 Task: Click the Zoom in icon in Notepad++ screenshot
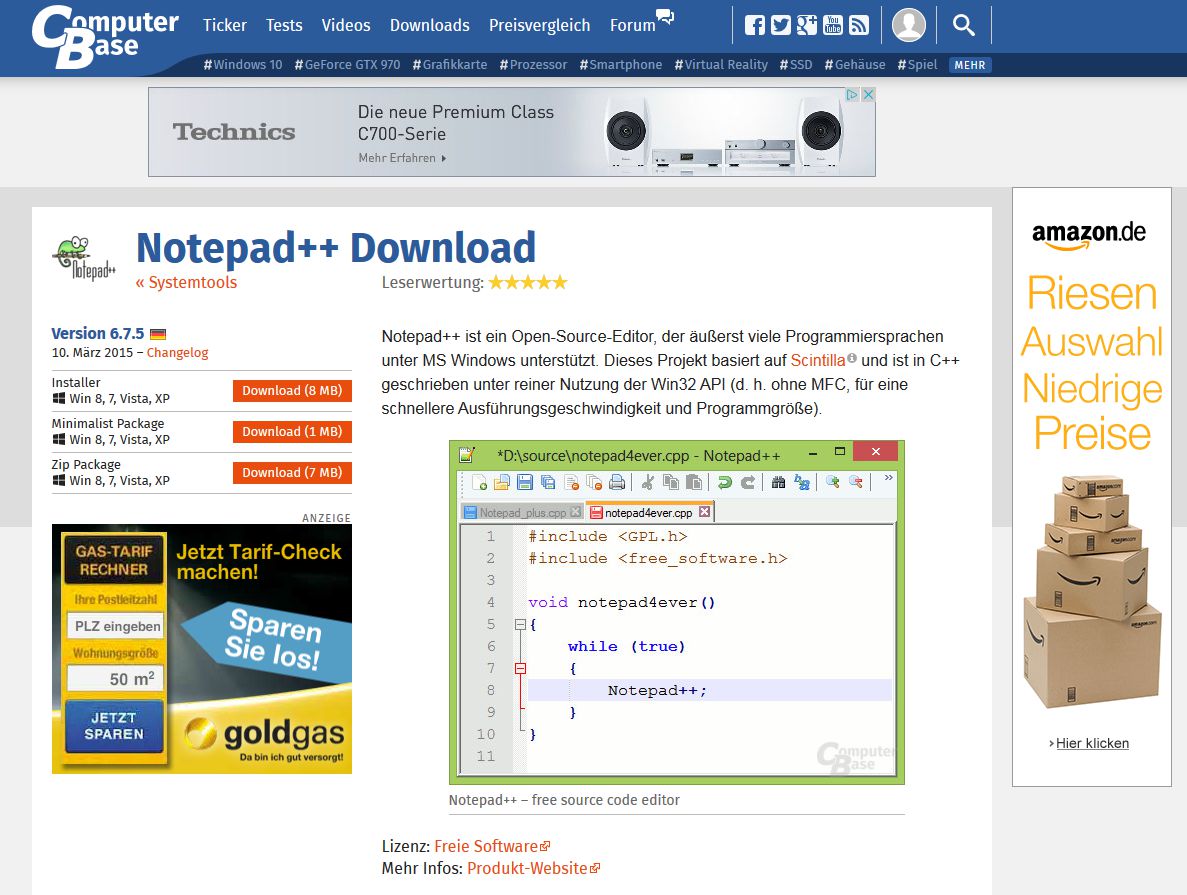[833, 482]
